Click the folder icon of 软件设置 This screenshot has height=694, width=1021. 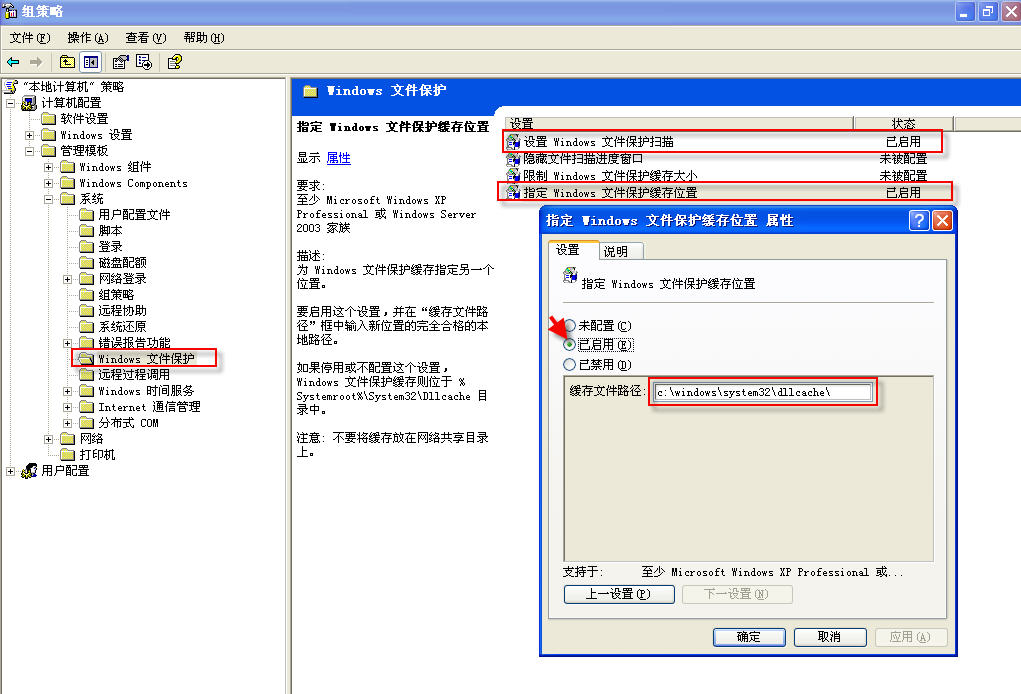(49, 118)
